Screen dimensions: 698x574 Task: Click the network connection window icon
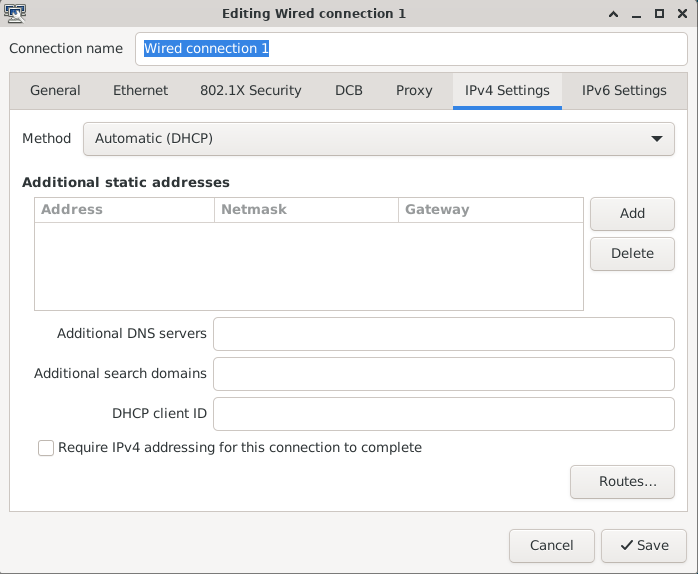(15, 13)
